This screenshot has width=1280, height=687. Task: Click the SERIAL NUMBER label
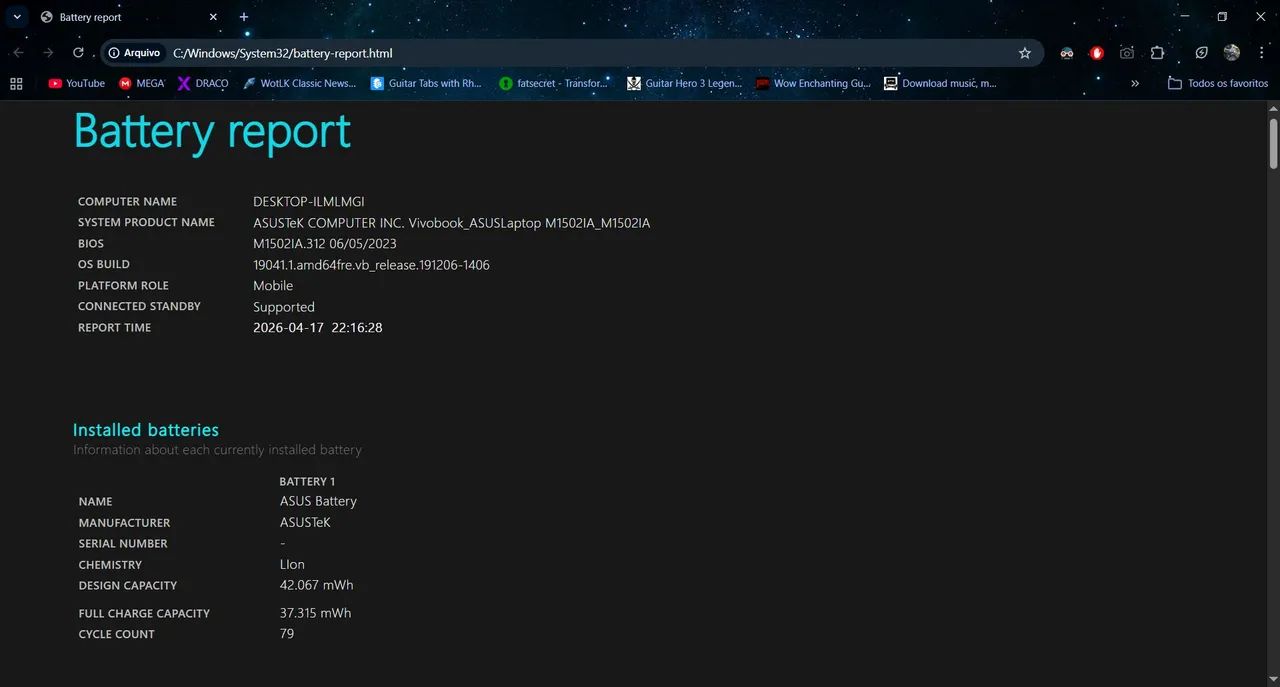point(123,544)
